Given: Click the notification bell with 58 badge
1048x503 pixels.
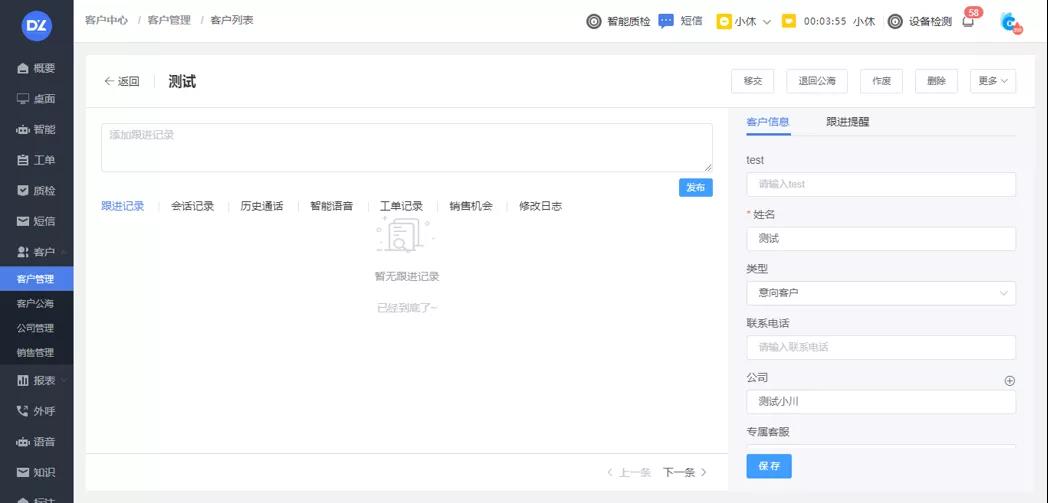Looking at the screenshot, I should [968, 21].
